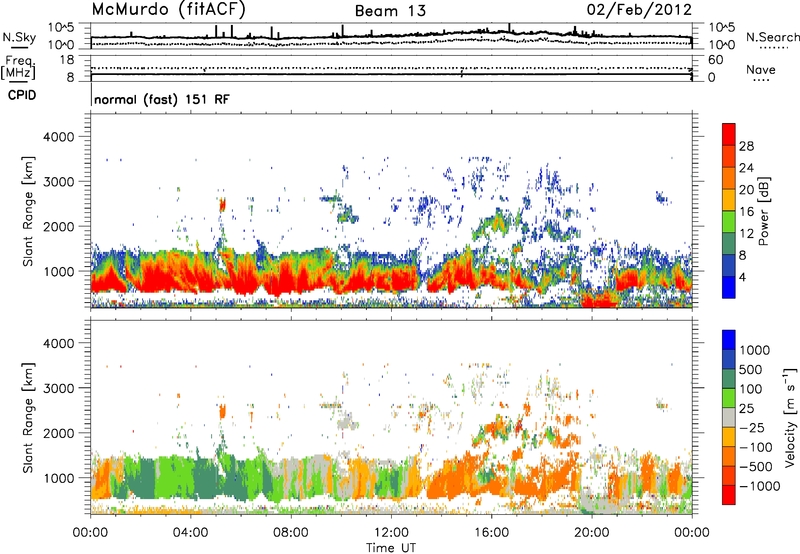Click the solid line sample under N.Sky

tap(19, 48)
